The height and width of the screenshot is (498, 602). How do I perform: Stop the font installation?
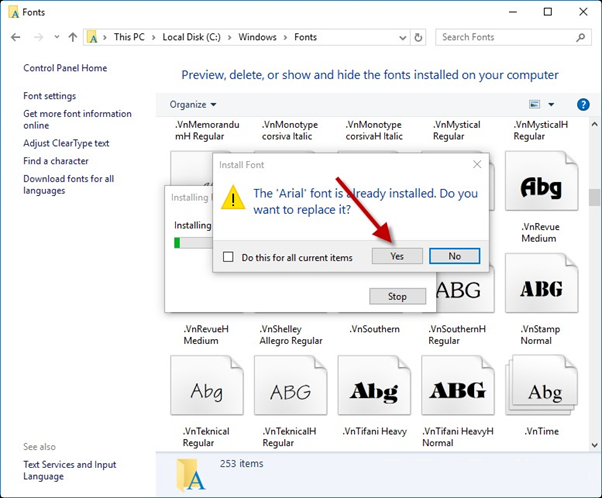(x=397, y=296)
